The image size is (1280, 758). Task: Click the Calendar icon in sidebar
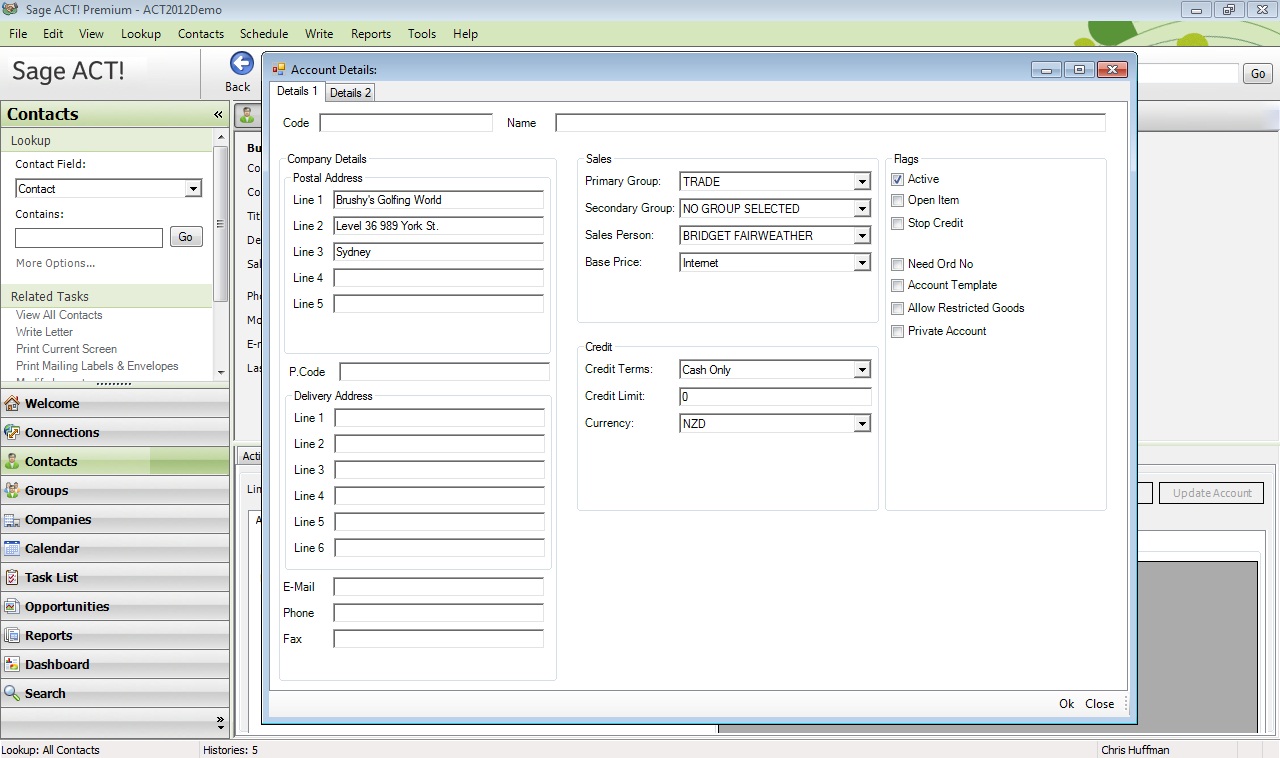point(12,549)
